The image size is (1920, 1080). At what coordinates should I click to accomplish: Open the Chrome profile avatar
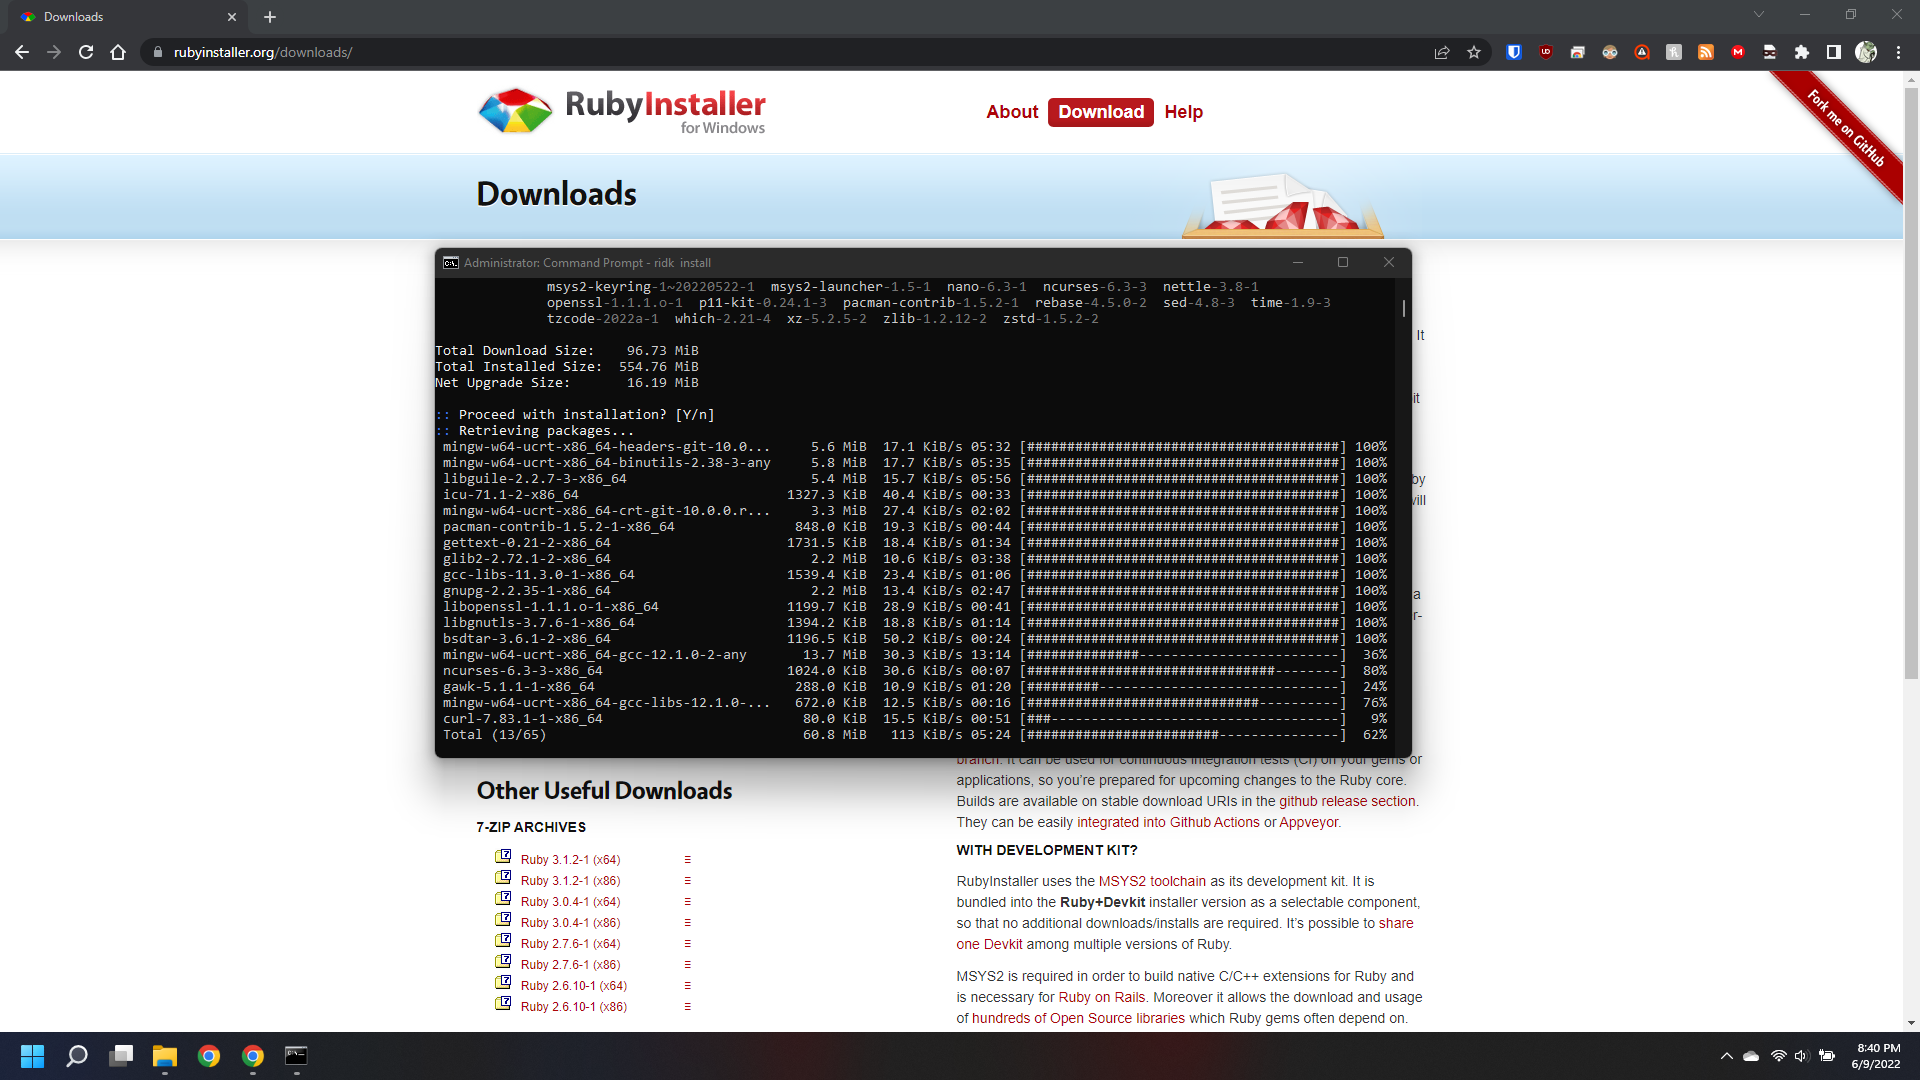pos(1866,52)
